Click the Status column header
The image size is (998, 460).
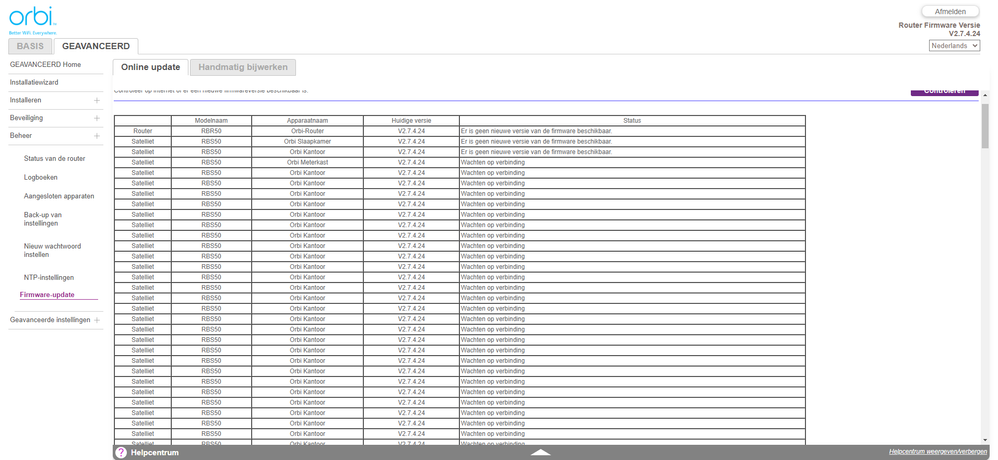(632, 120)
